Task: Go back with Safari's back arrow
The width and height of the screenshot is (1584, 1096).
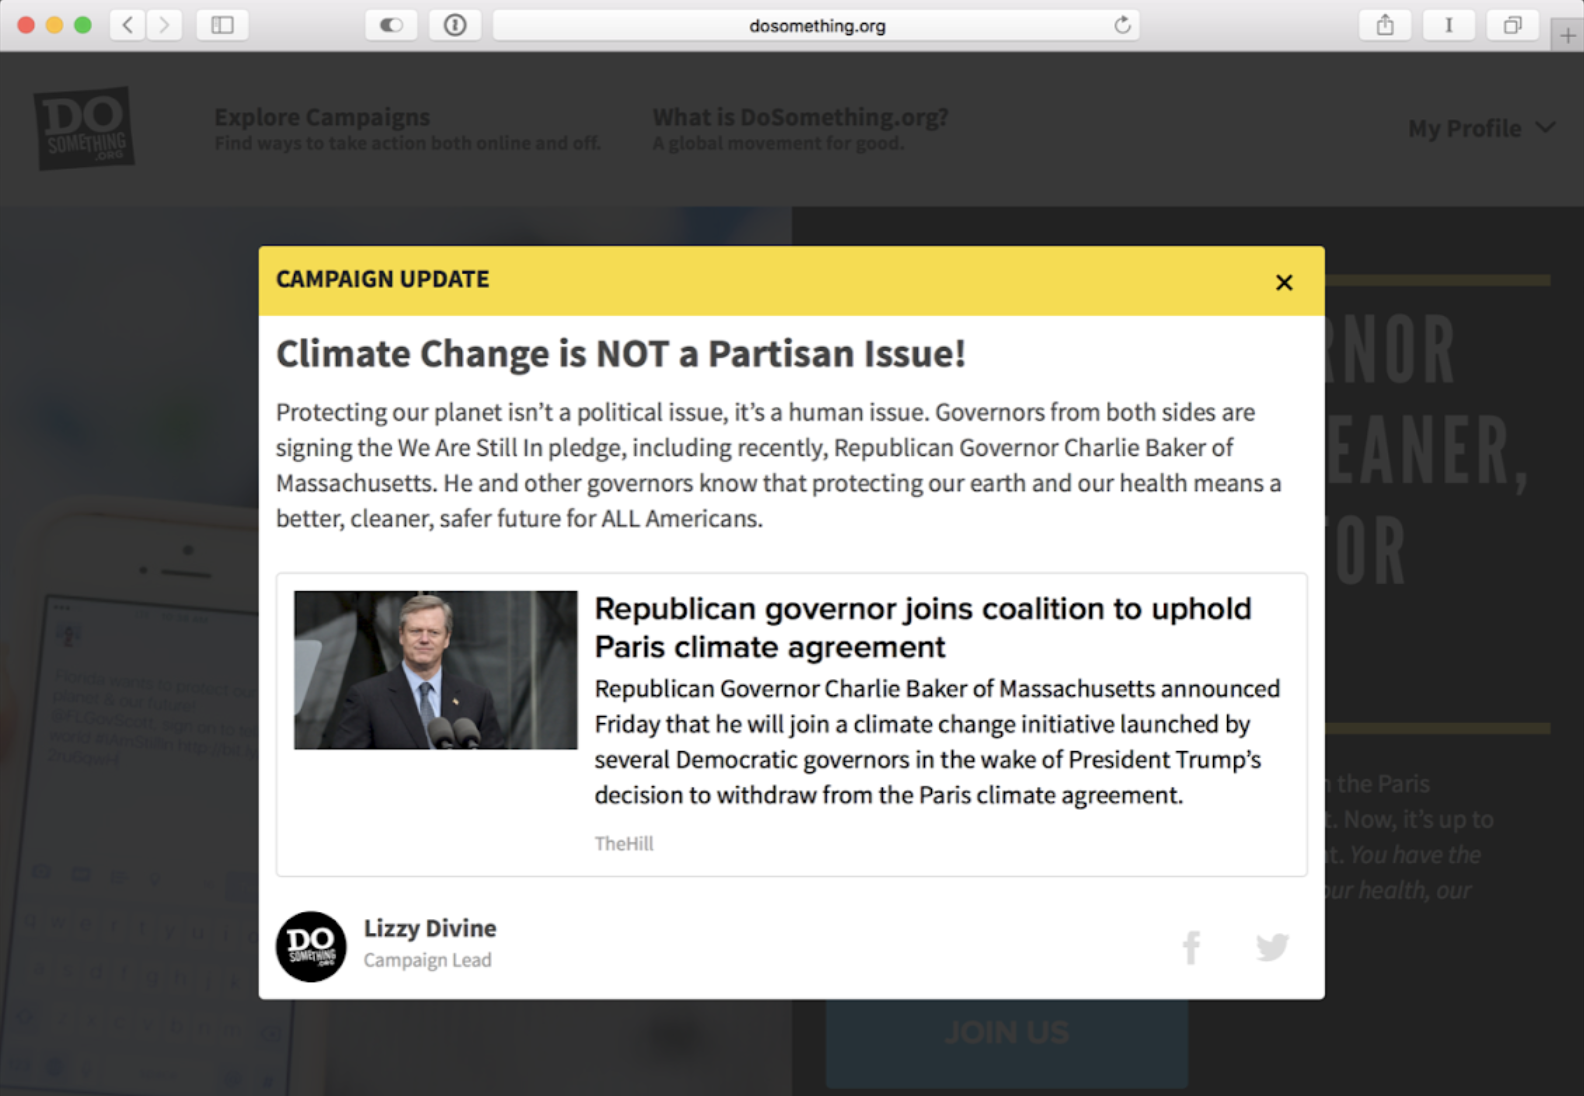Action: click(x=127, y=25)
